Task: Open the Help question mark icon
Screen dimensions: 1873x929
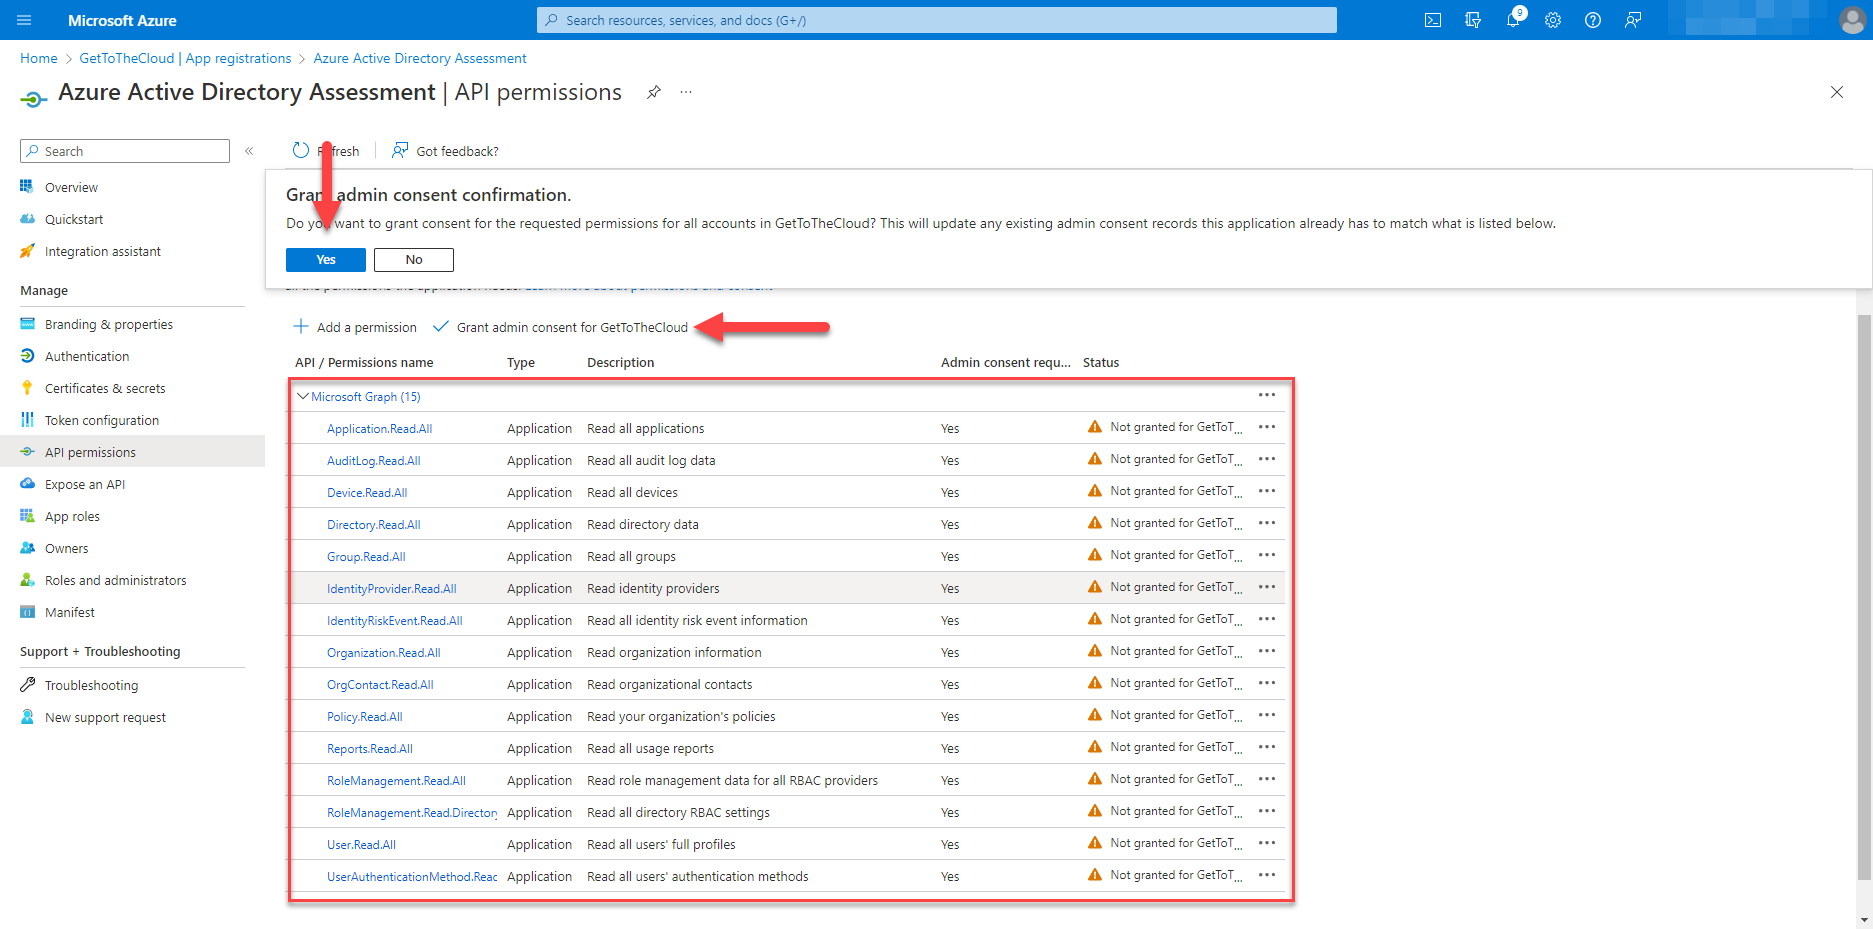Action: pyautogui.click(x=1593, y=19)
